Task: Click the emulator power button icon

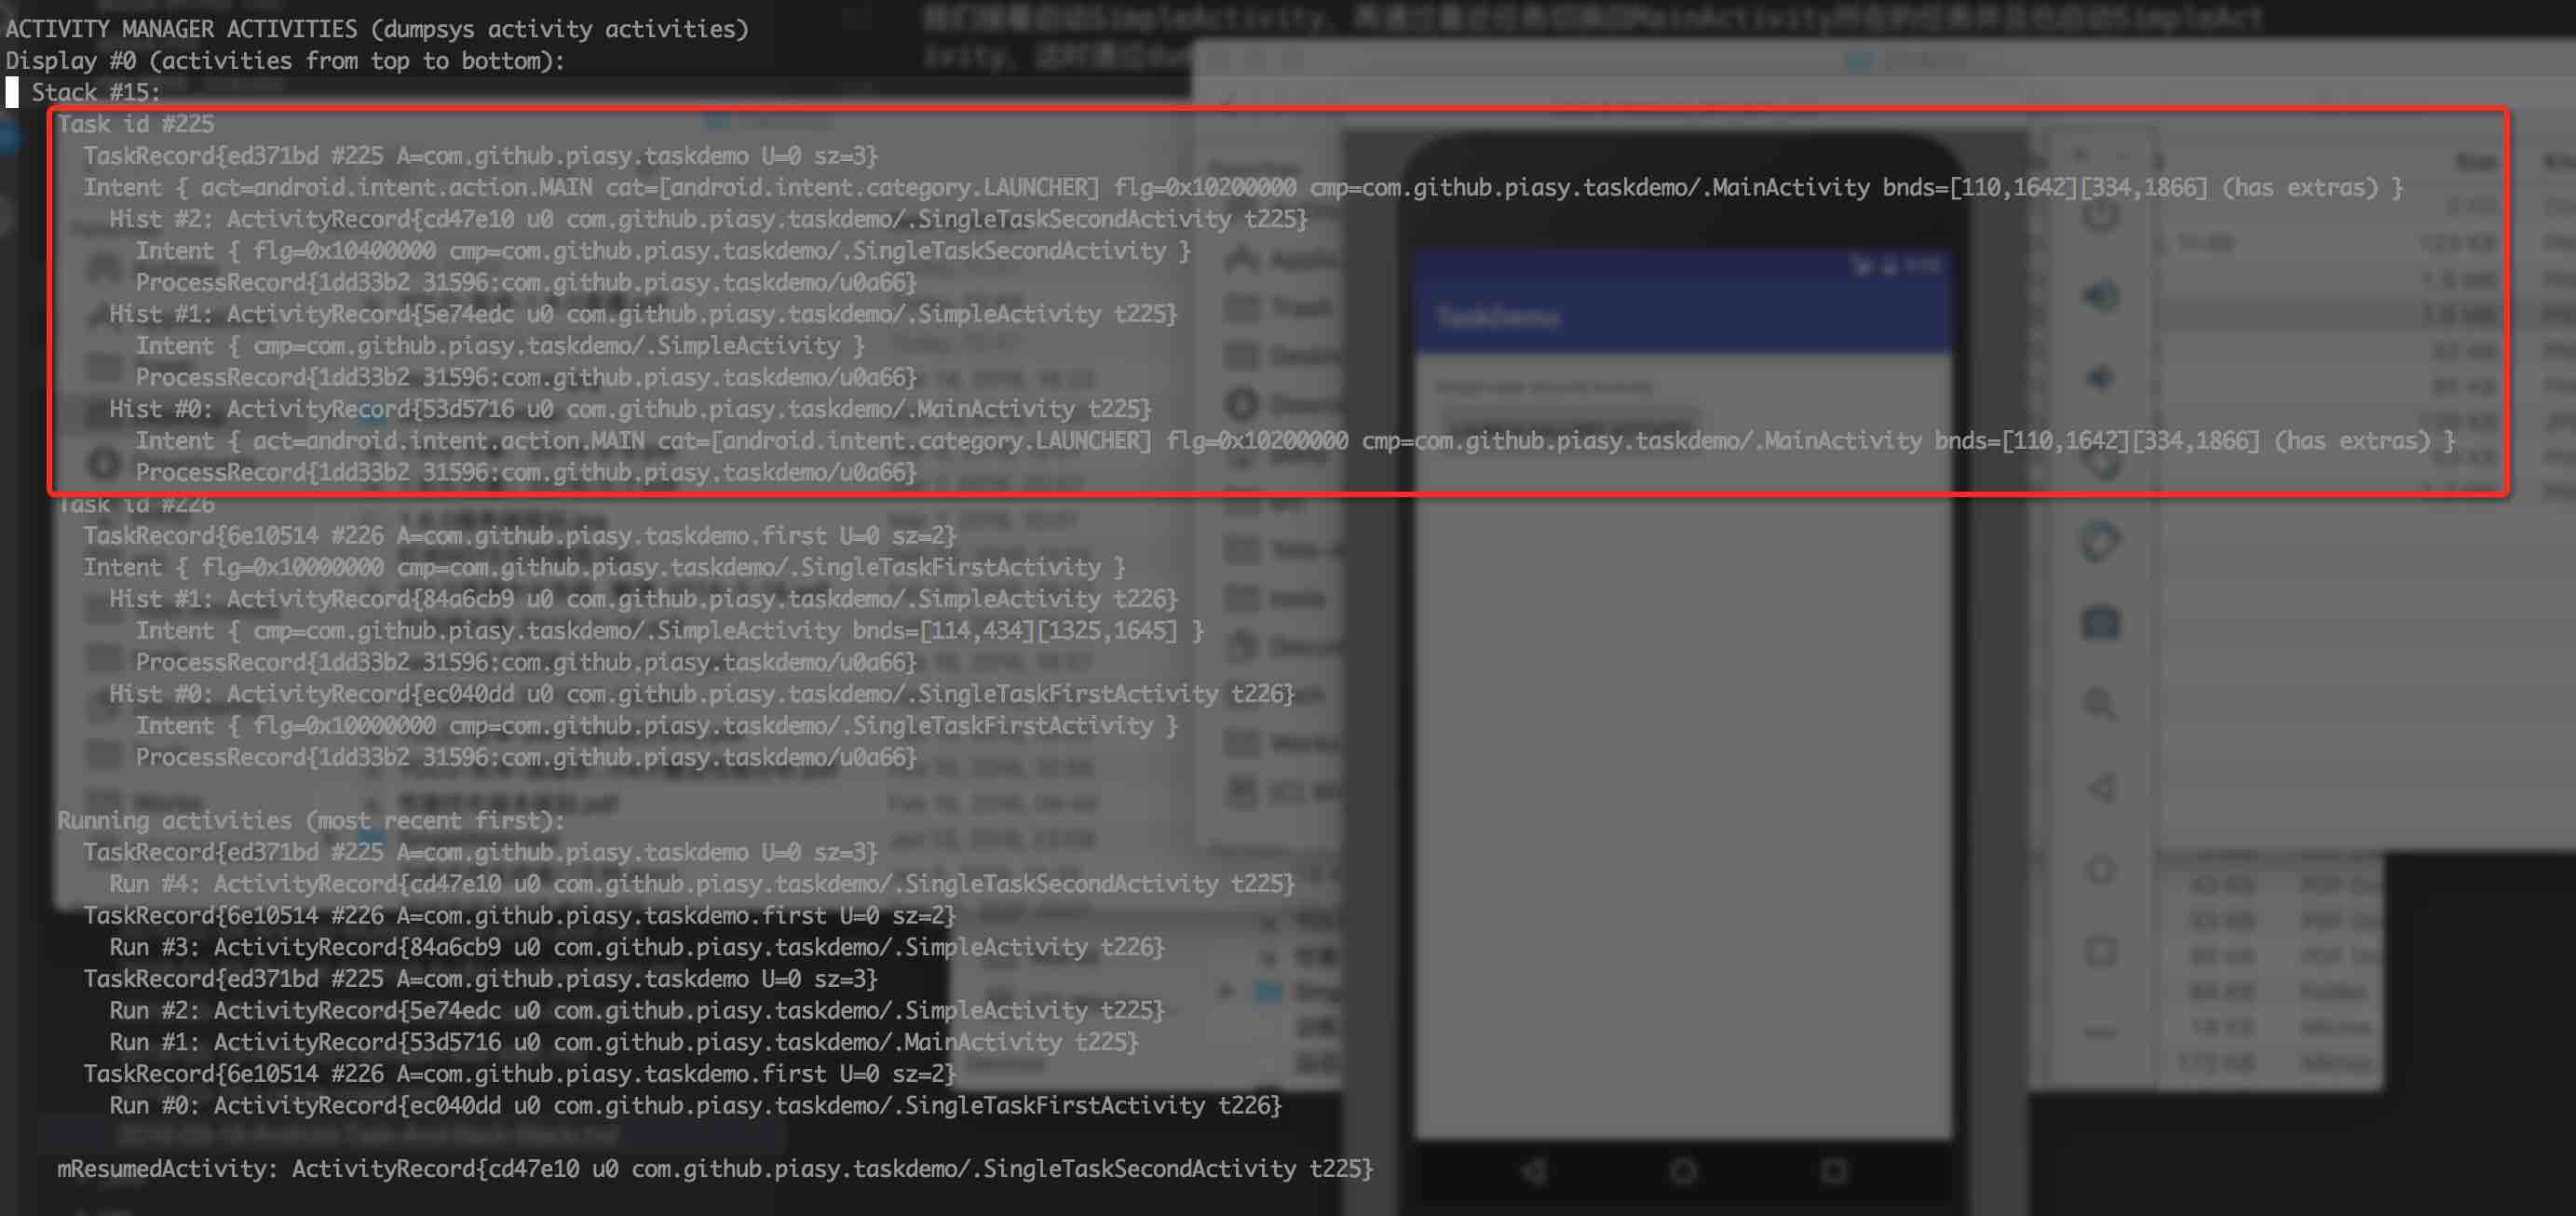Action: point(2100,215)
